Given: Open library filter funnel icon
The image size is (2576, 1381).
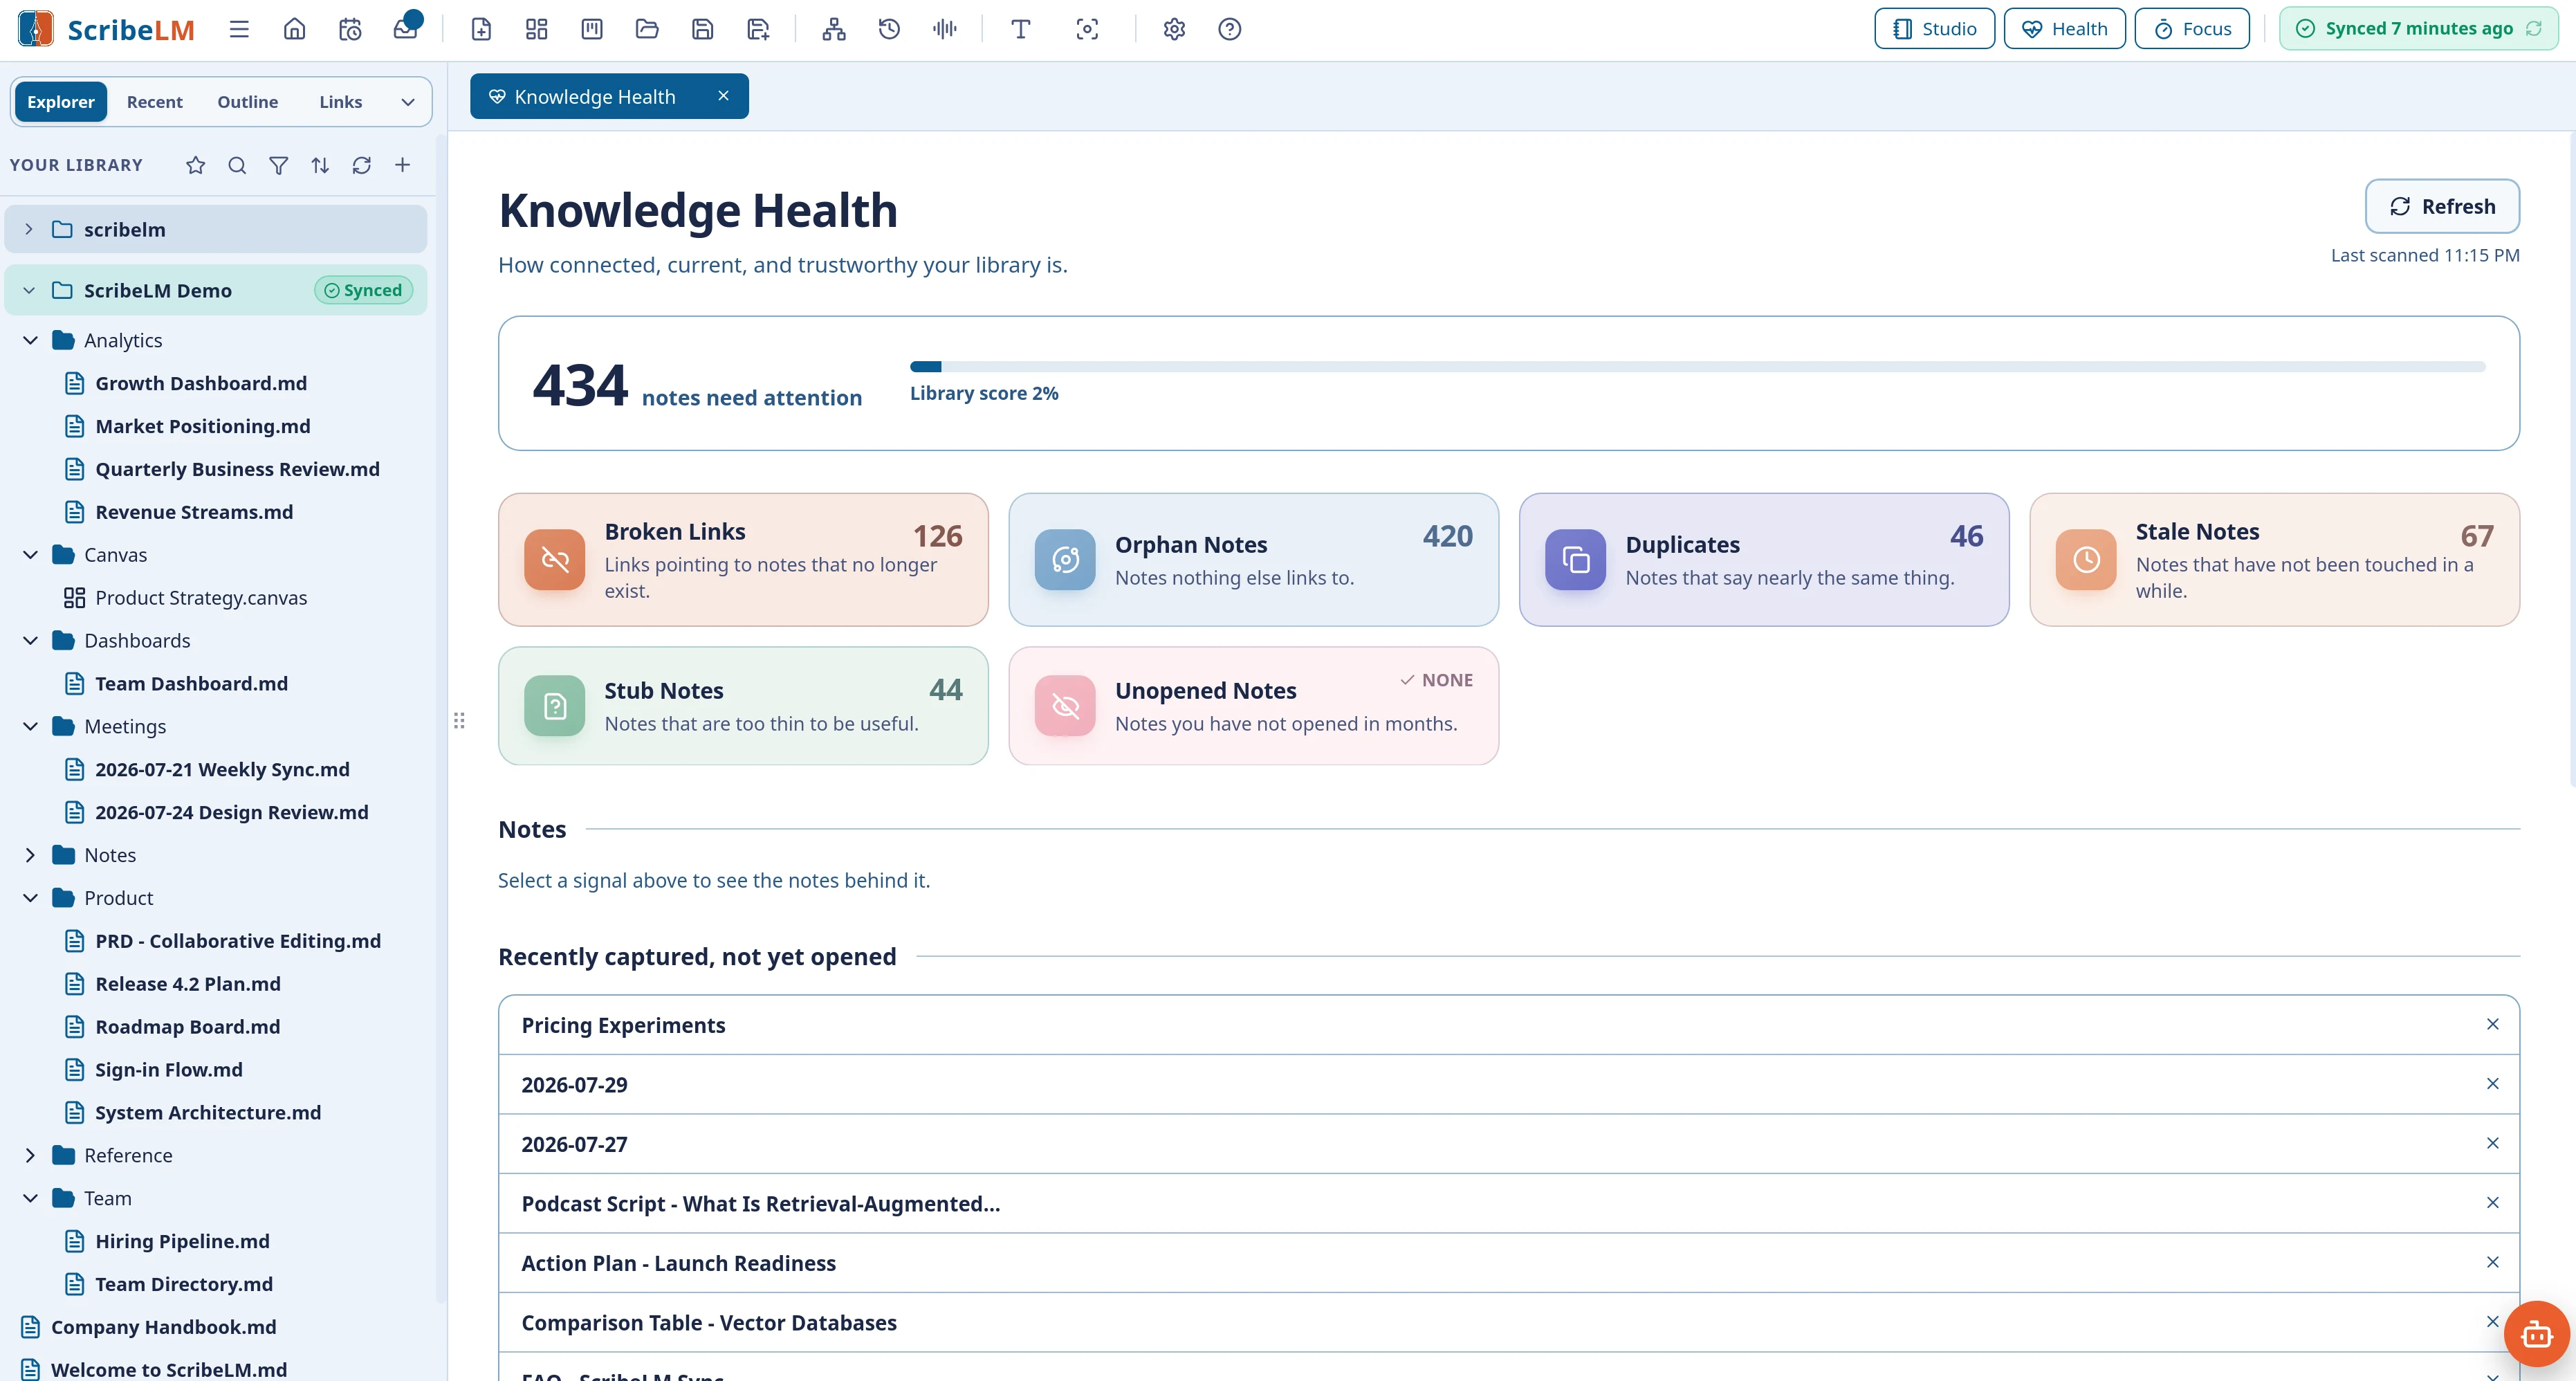Looking at the screenshot, I should coord(279,165).
